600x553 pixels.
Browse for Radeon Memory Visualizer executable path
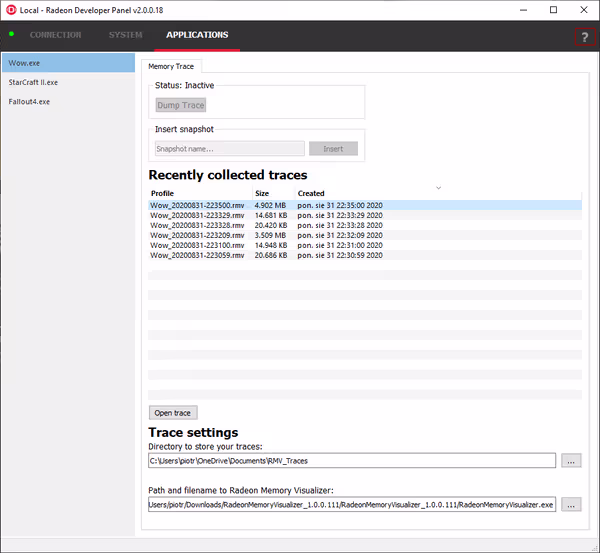coord(571,505)
